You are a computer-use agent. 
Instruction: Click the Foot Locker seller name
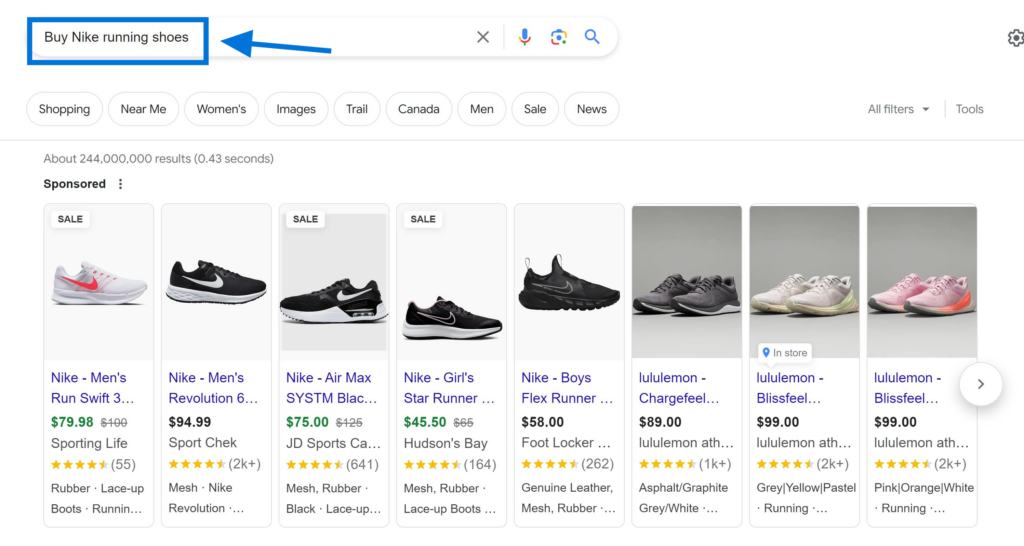[x=566, y=443]
